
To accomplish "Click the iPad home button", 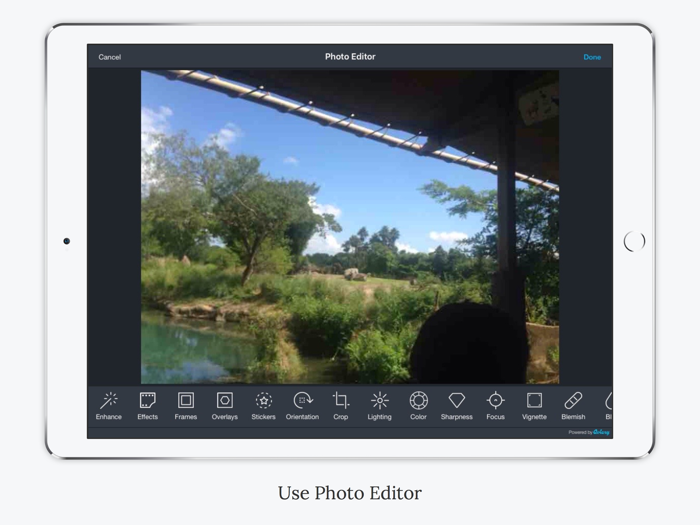I will (x=634, y=242).
